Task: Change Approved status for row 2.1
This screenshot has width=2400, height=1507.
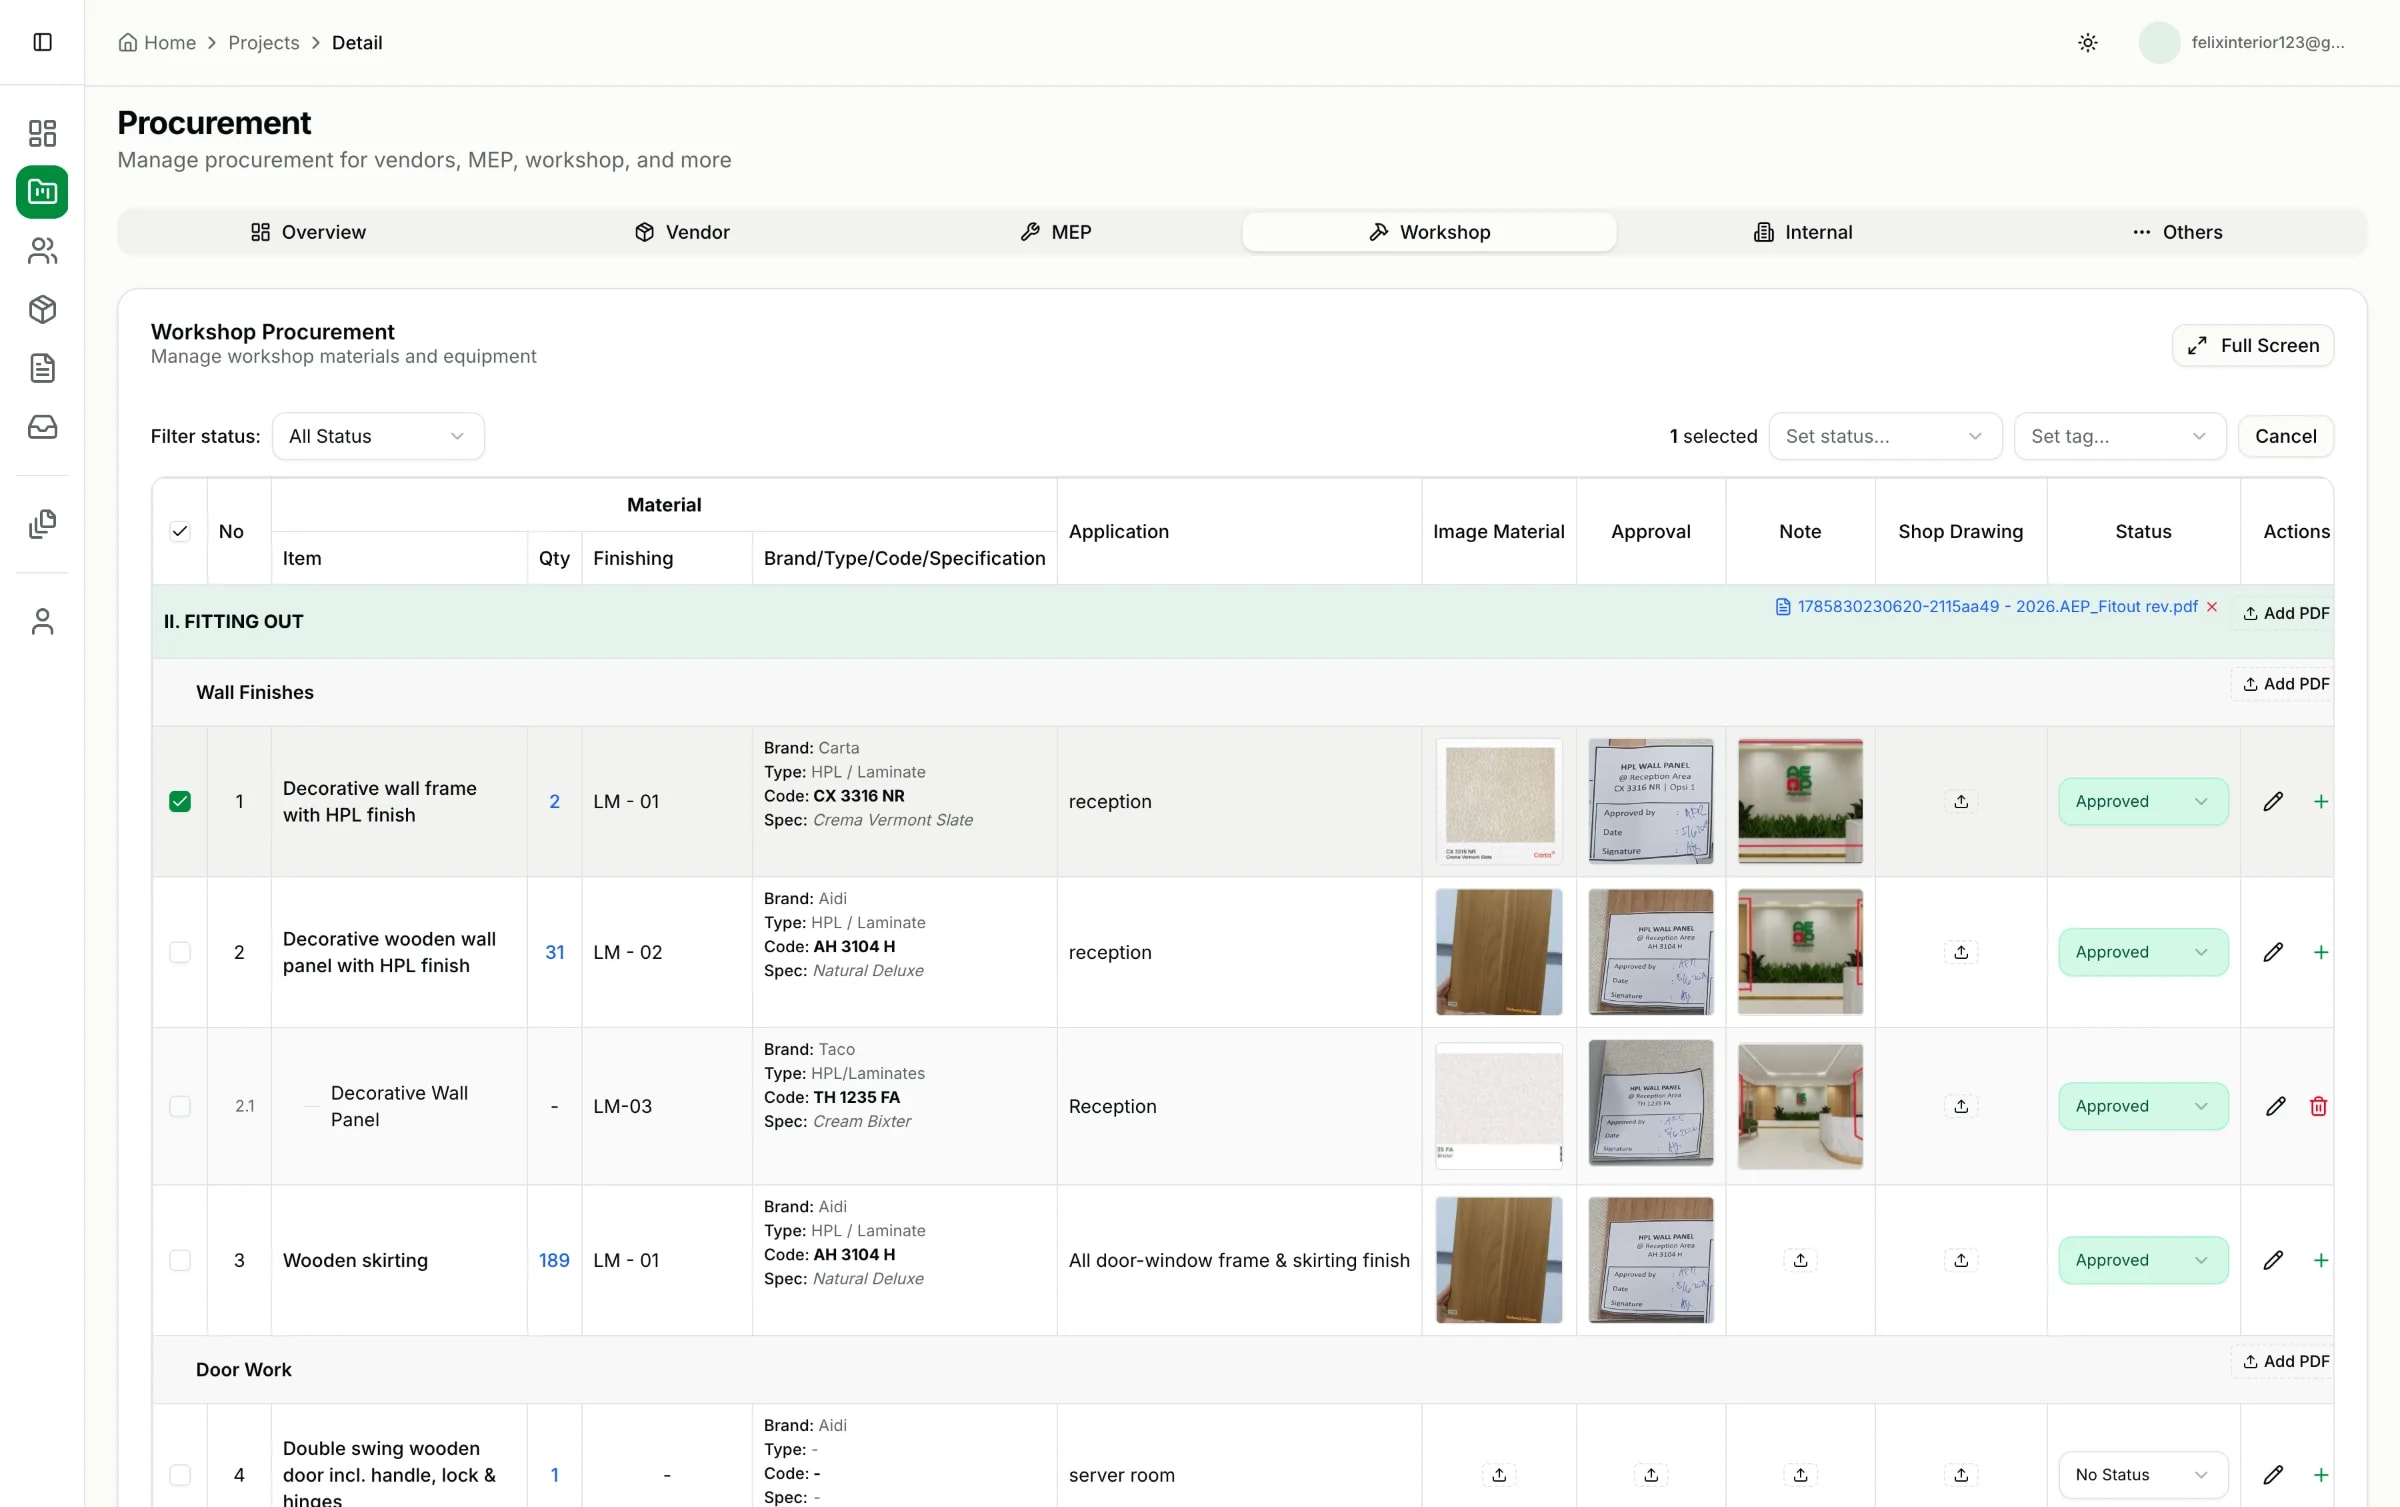Action: [x=2143, y=1106]
